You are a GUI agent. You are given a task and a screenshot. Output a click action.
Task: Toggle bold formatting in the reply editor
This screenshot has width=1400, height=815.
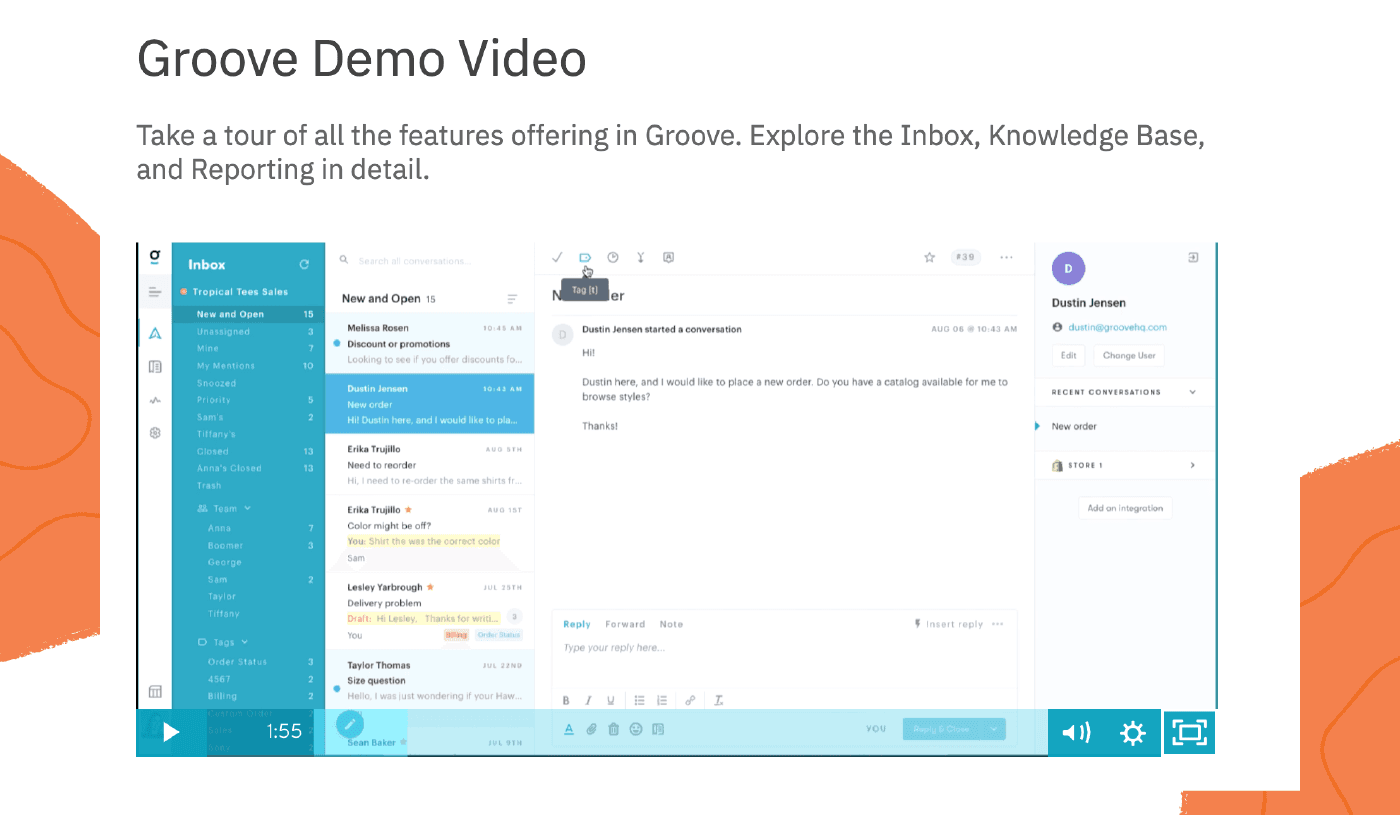tap(565, 700)
